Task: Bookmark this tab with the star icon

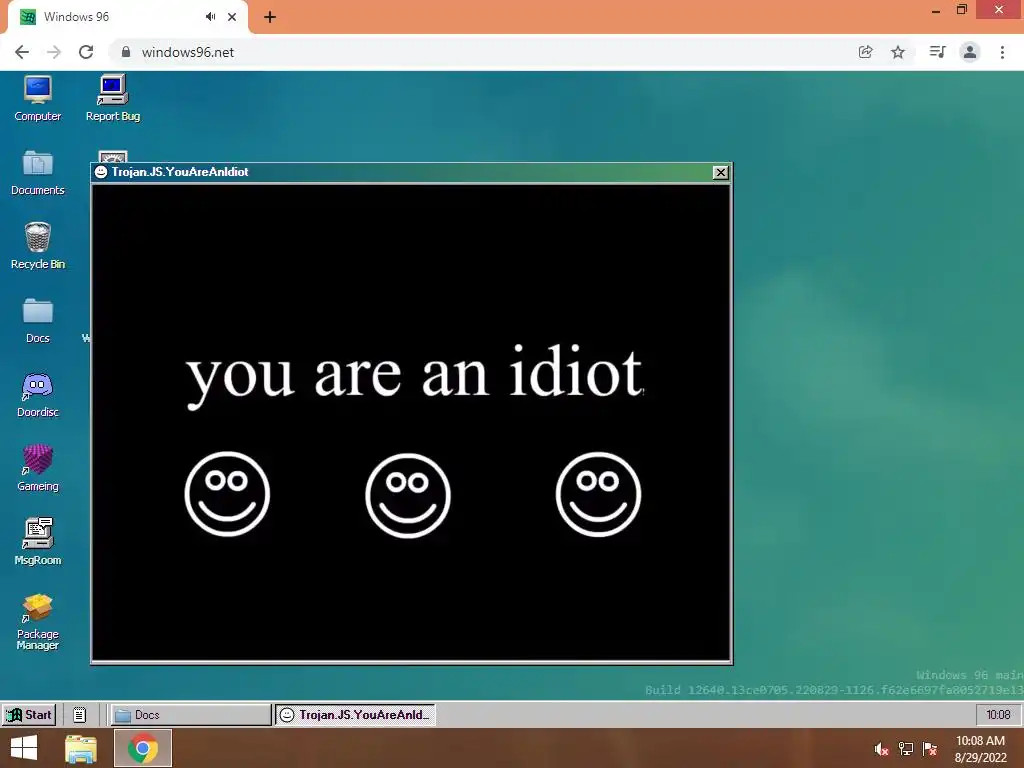Action: [898, 52]
